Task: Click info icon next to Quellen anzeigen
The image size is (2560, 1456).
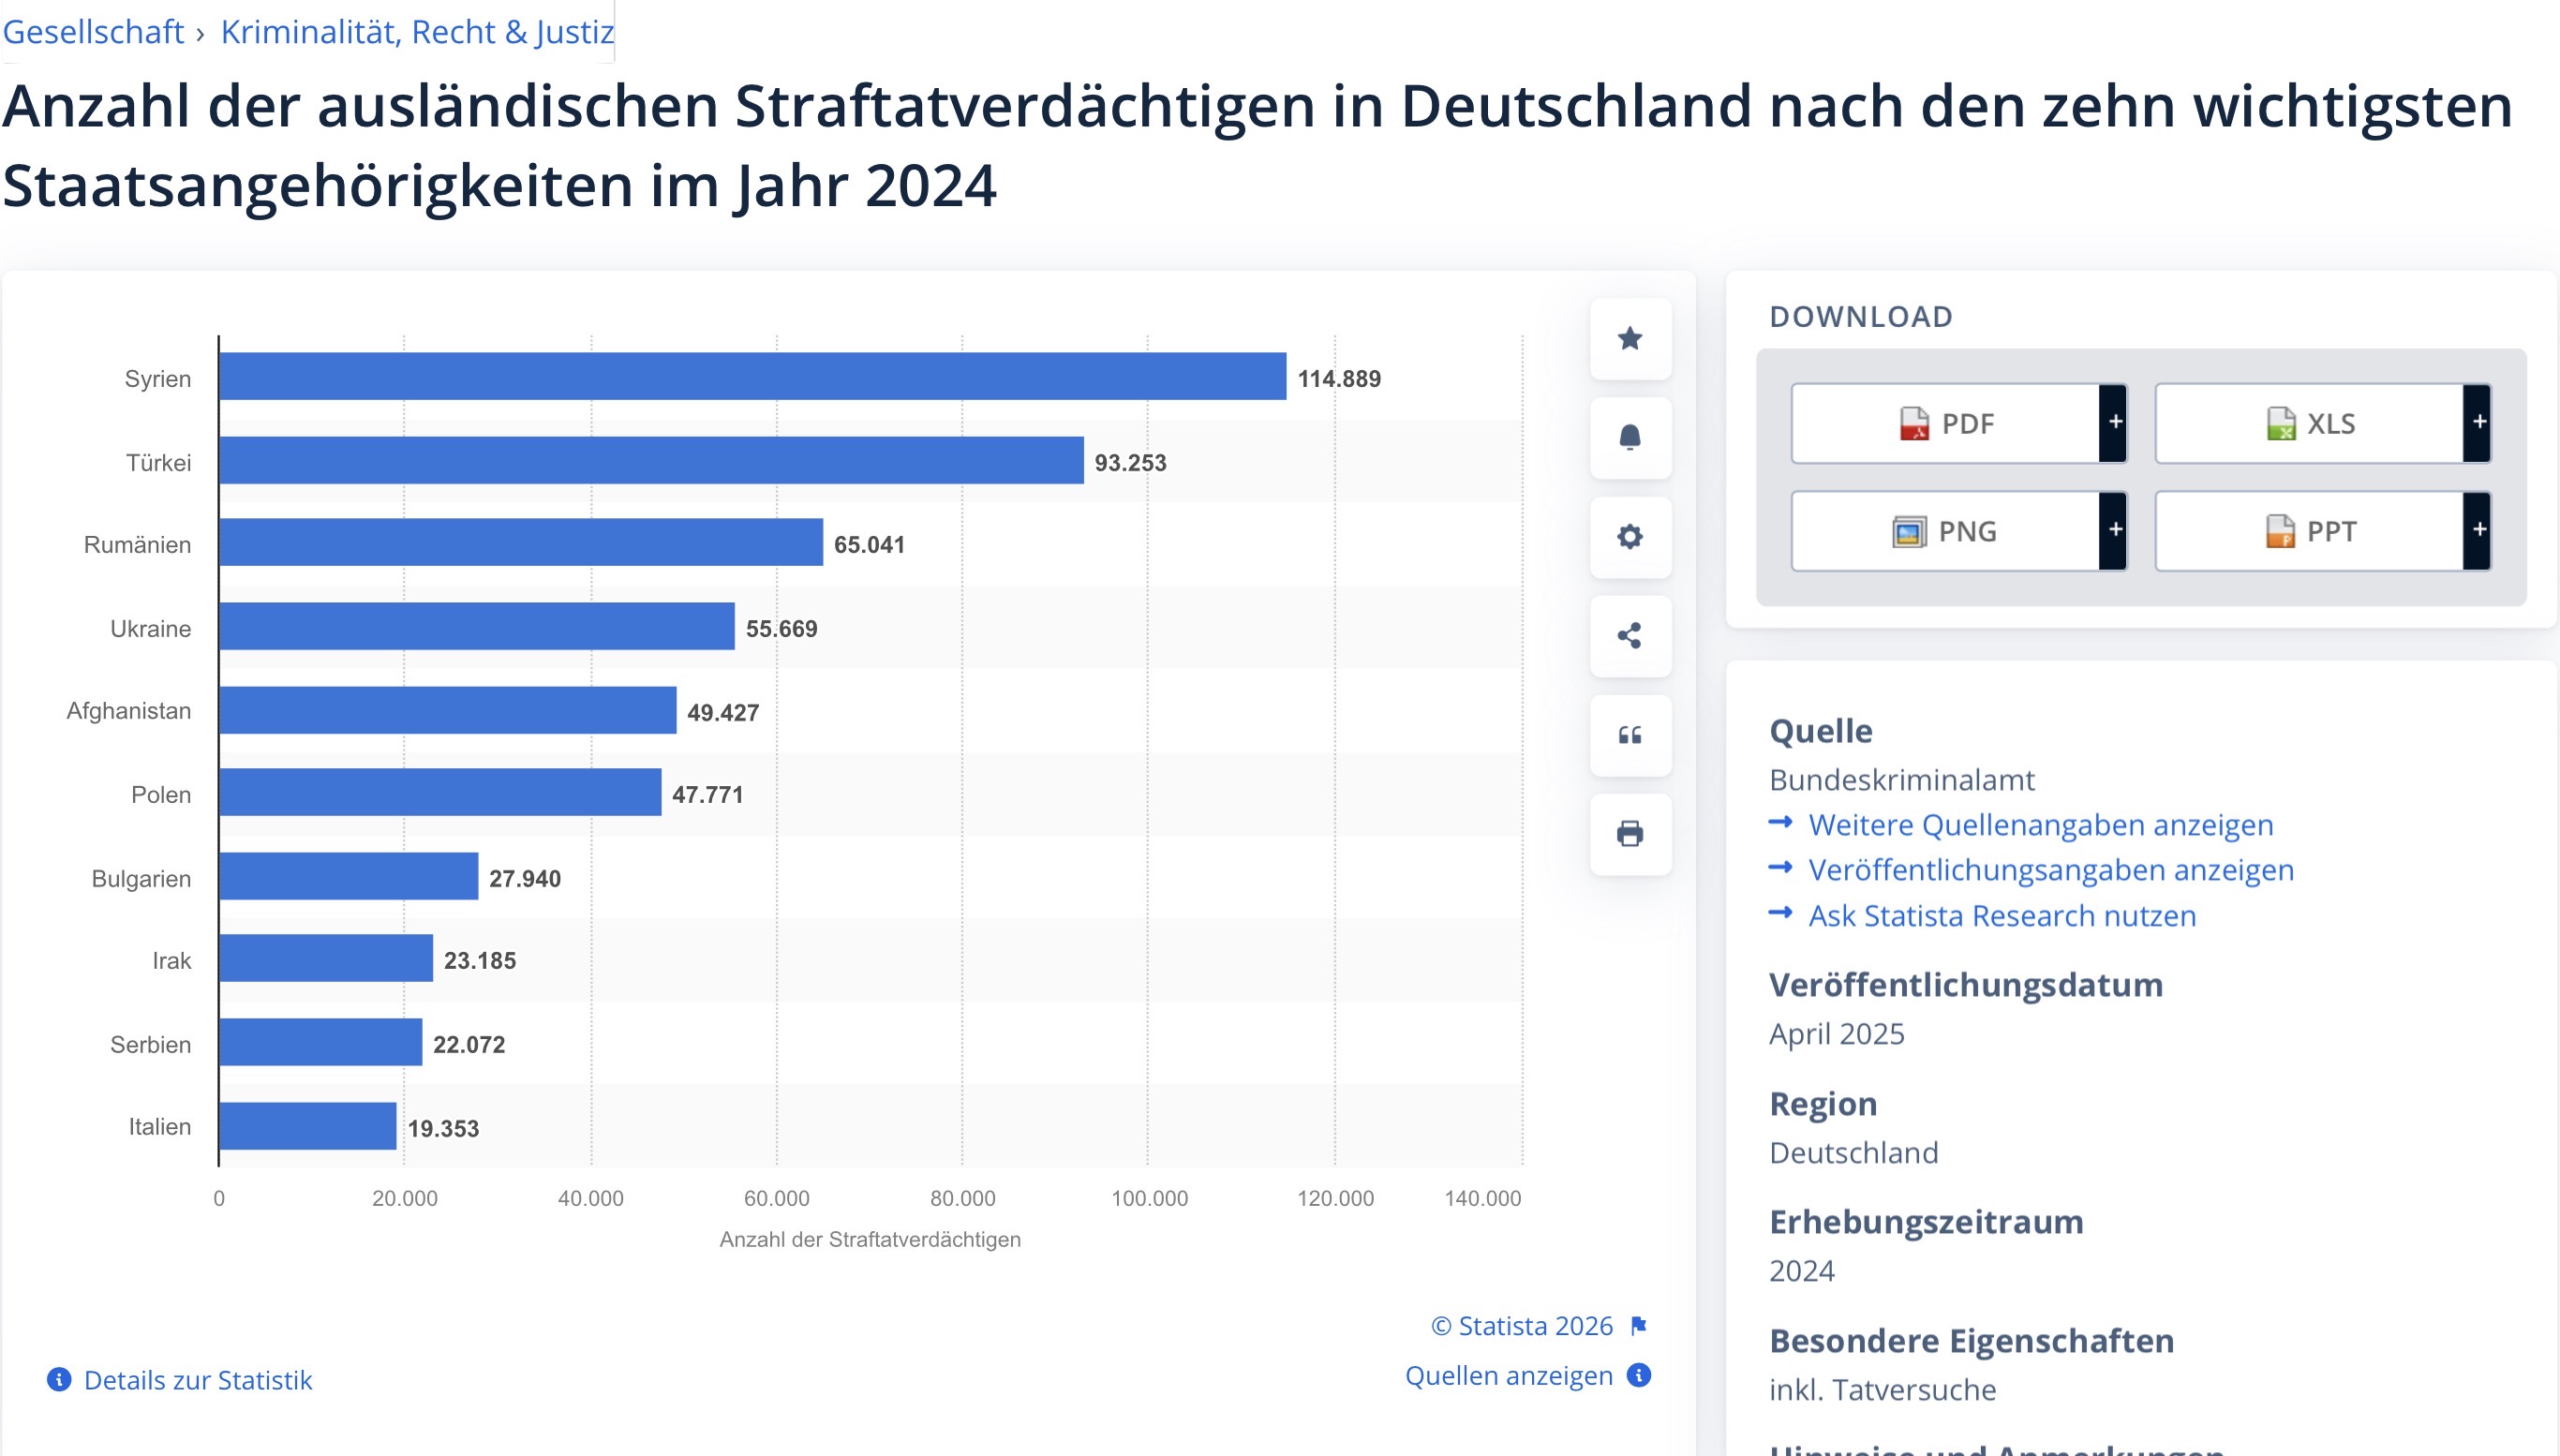Action: click(1639, 1375)
